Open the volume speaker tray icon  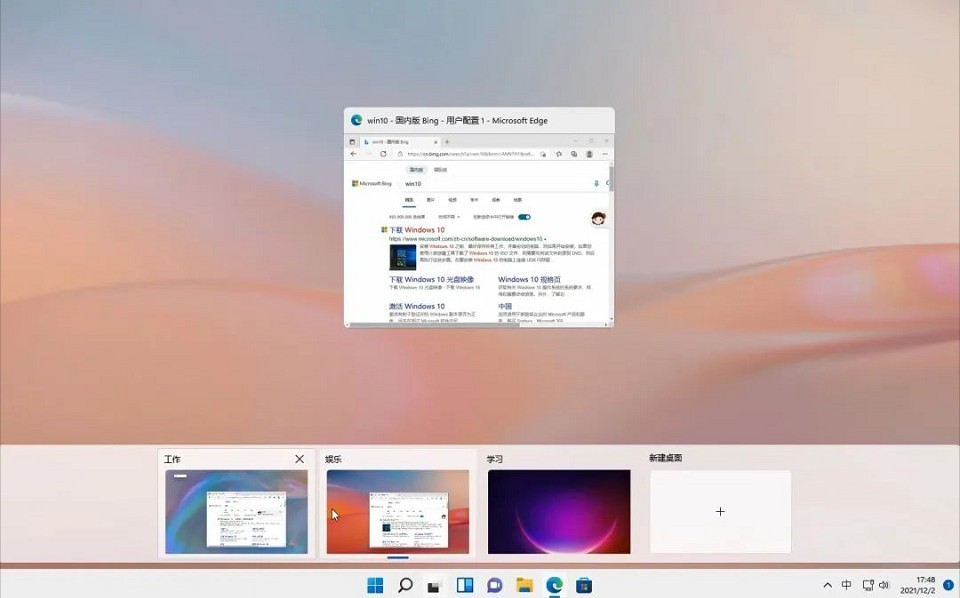(884, 585)
